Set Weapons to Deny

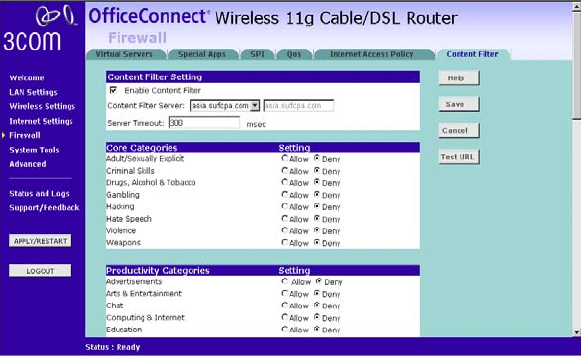317,243
